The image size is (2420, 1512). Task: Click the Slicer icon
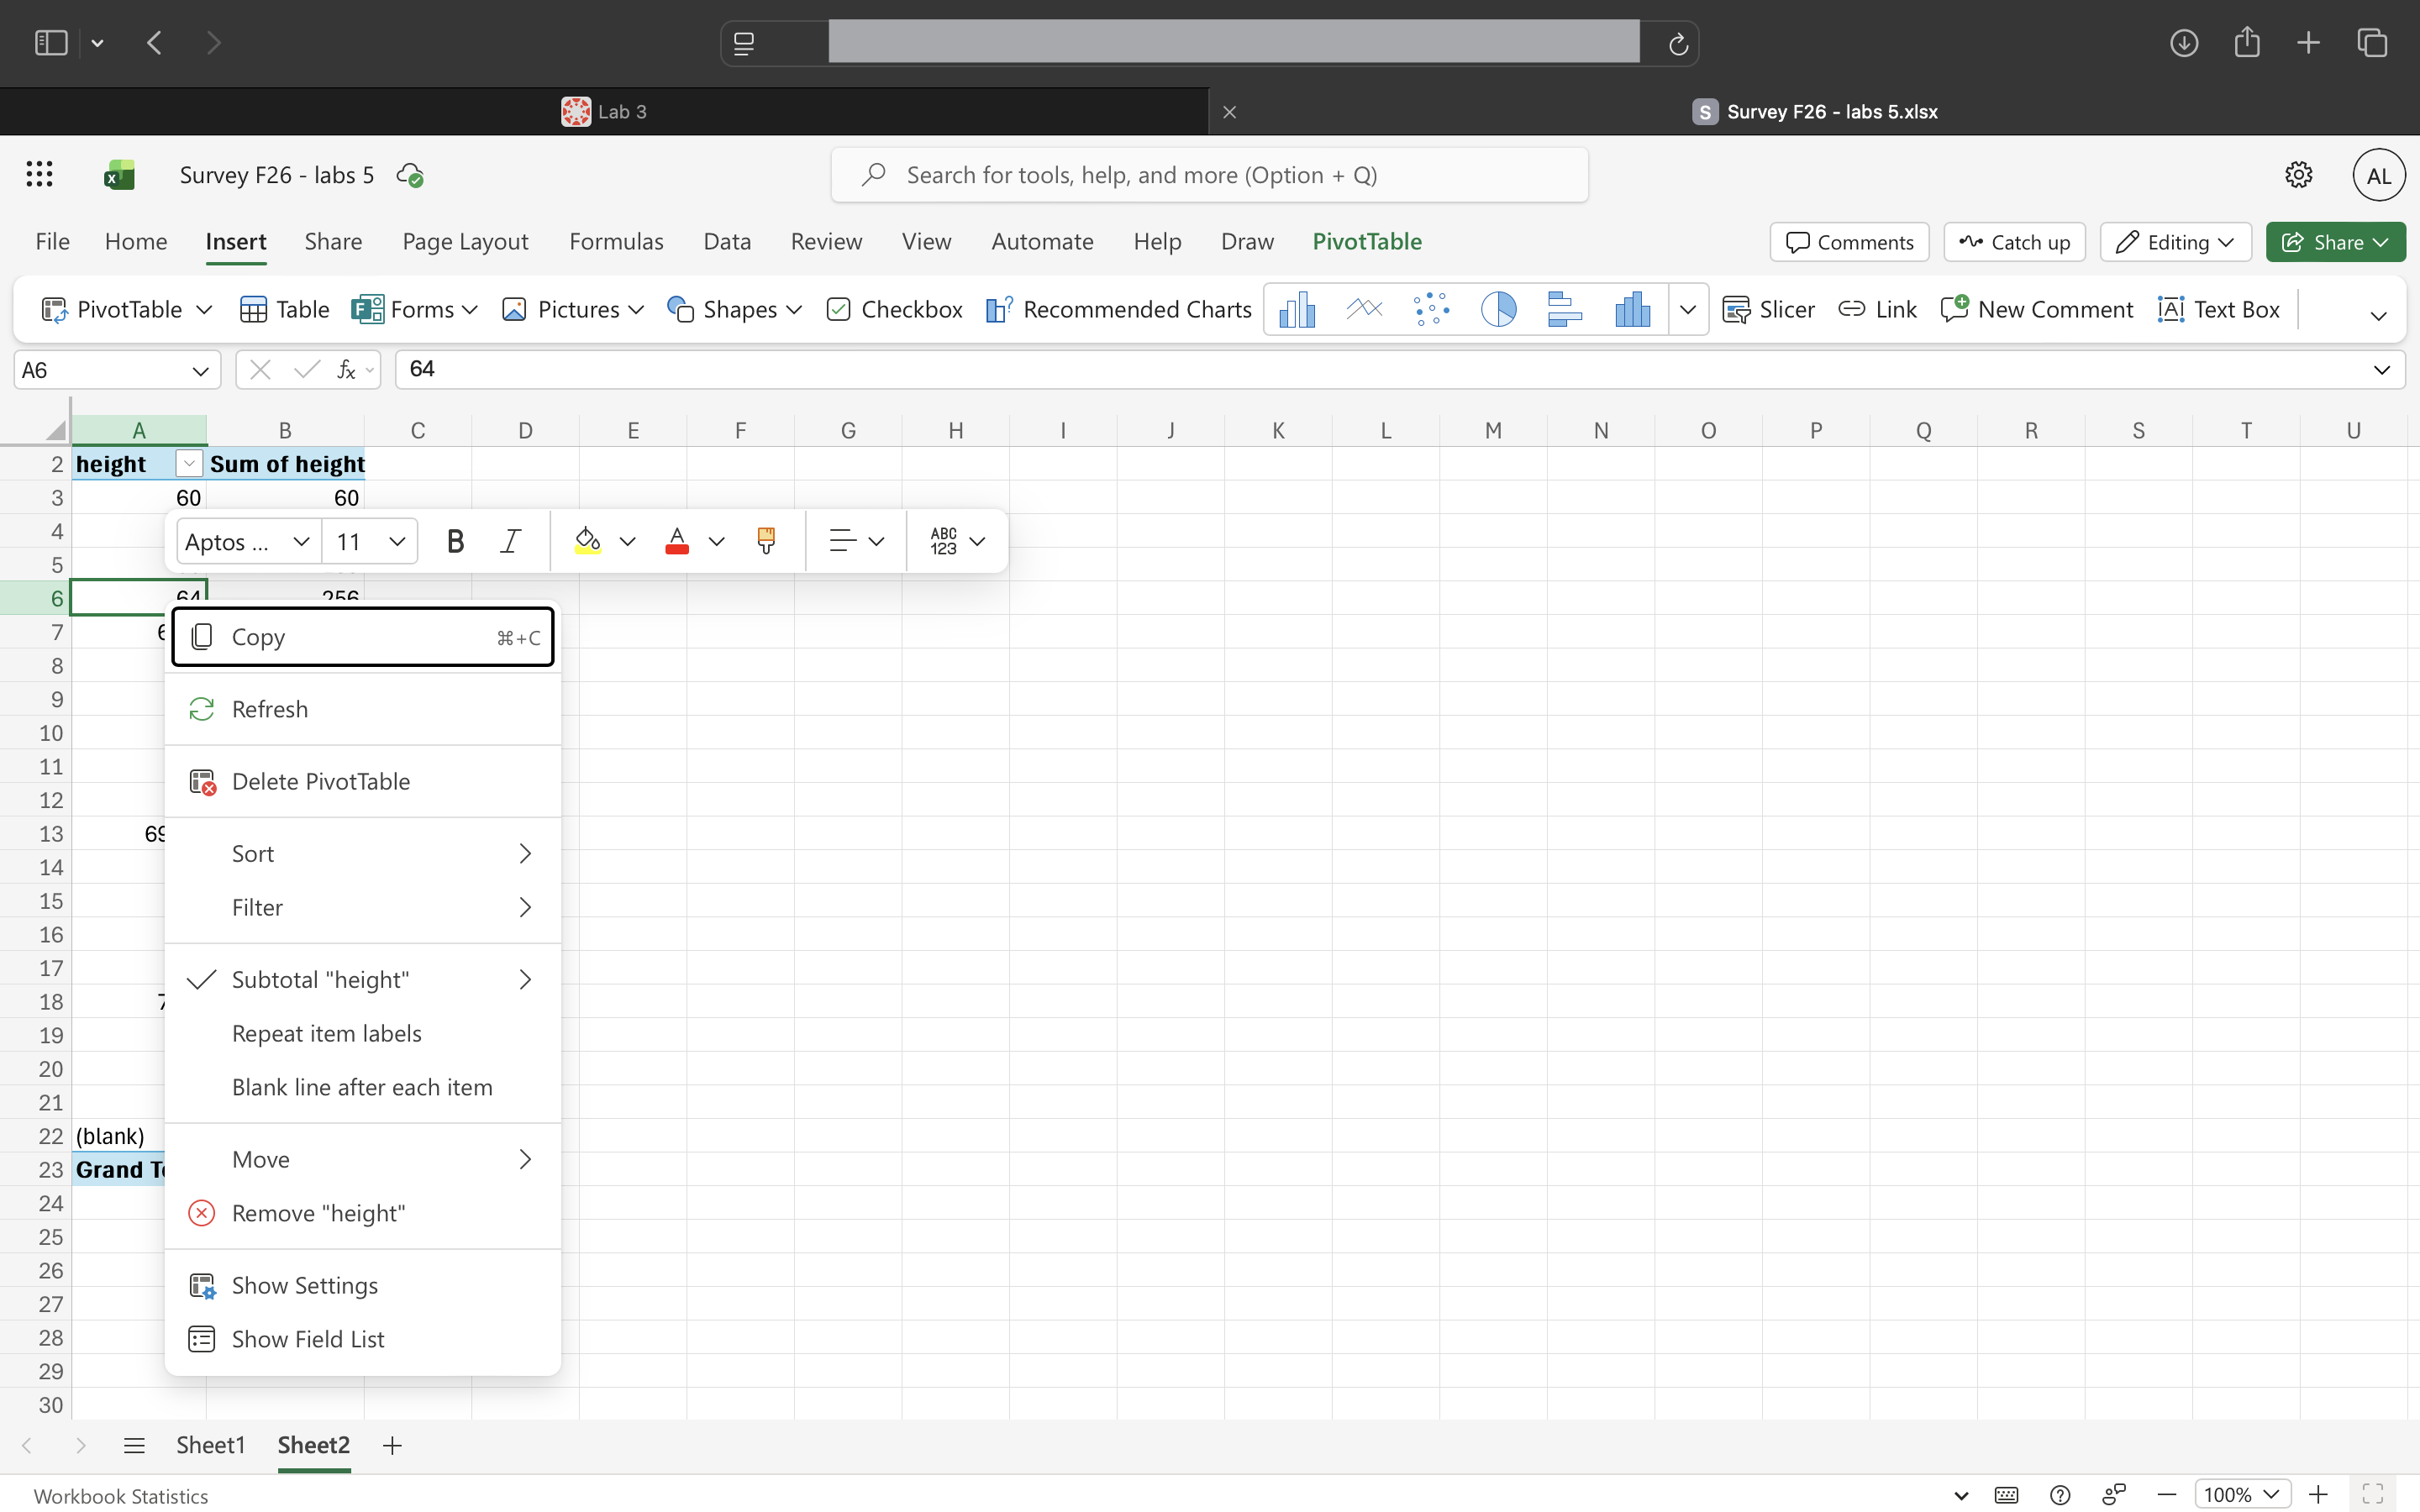(x=1768, y=310)
